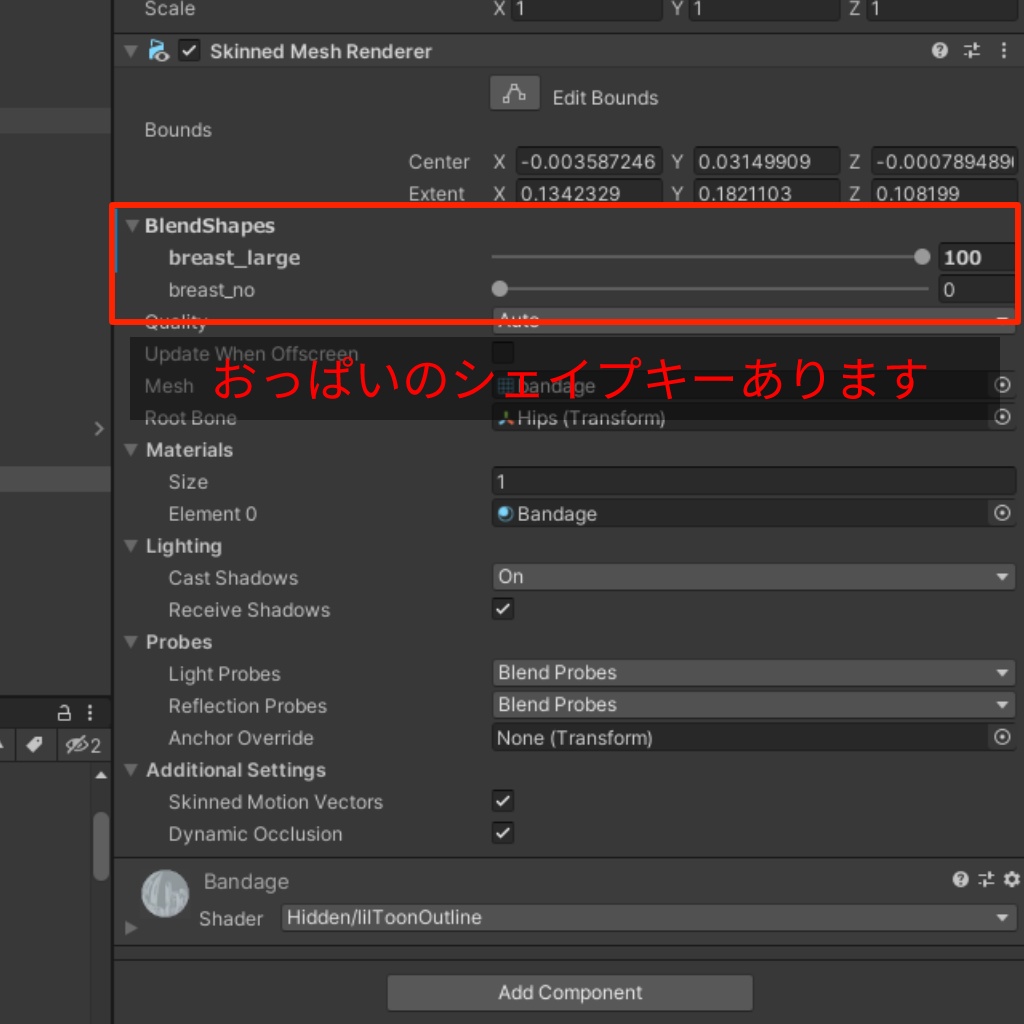Screen dimensions: 1024x1024
Task: Open Bandage material gear settings
Action: [x=1011, y=880]
